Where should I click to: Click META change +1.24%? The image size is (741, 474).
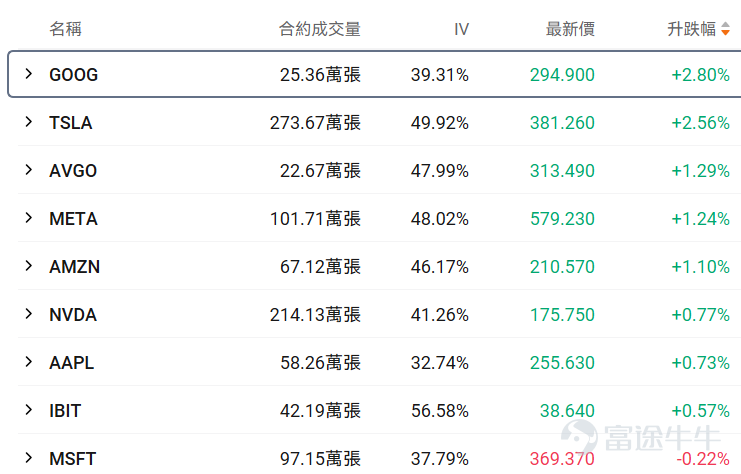[x=701, y=219]
